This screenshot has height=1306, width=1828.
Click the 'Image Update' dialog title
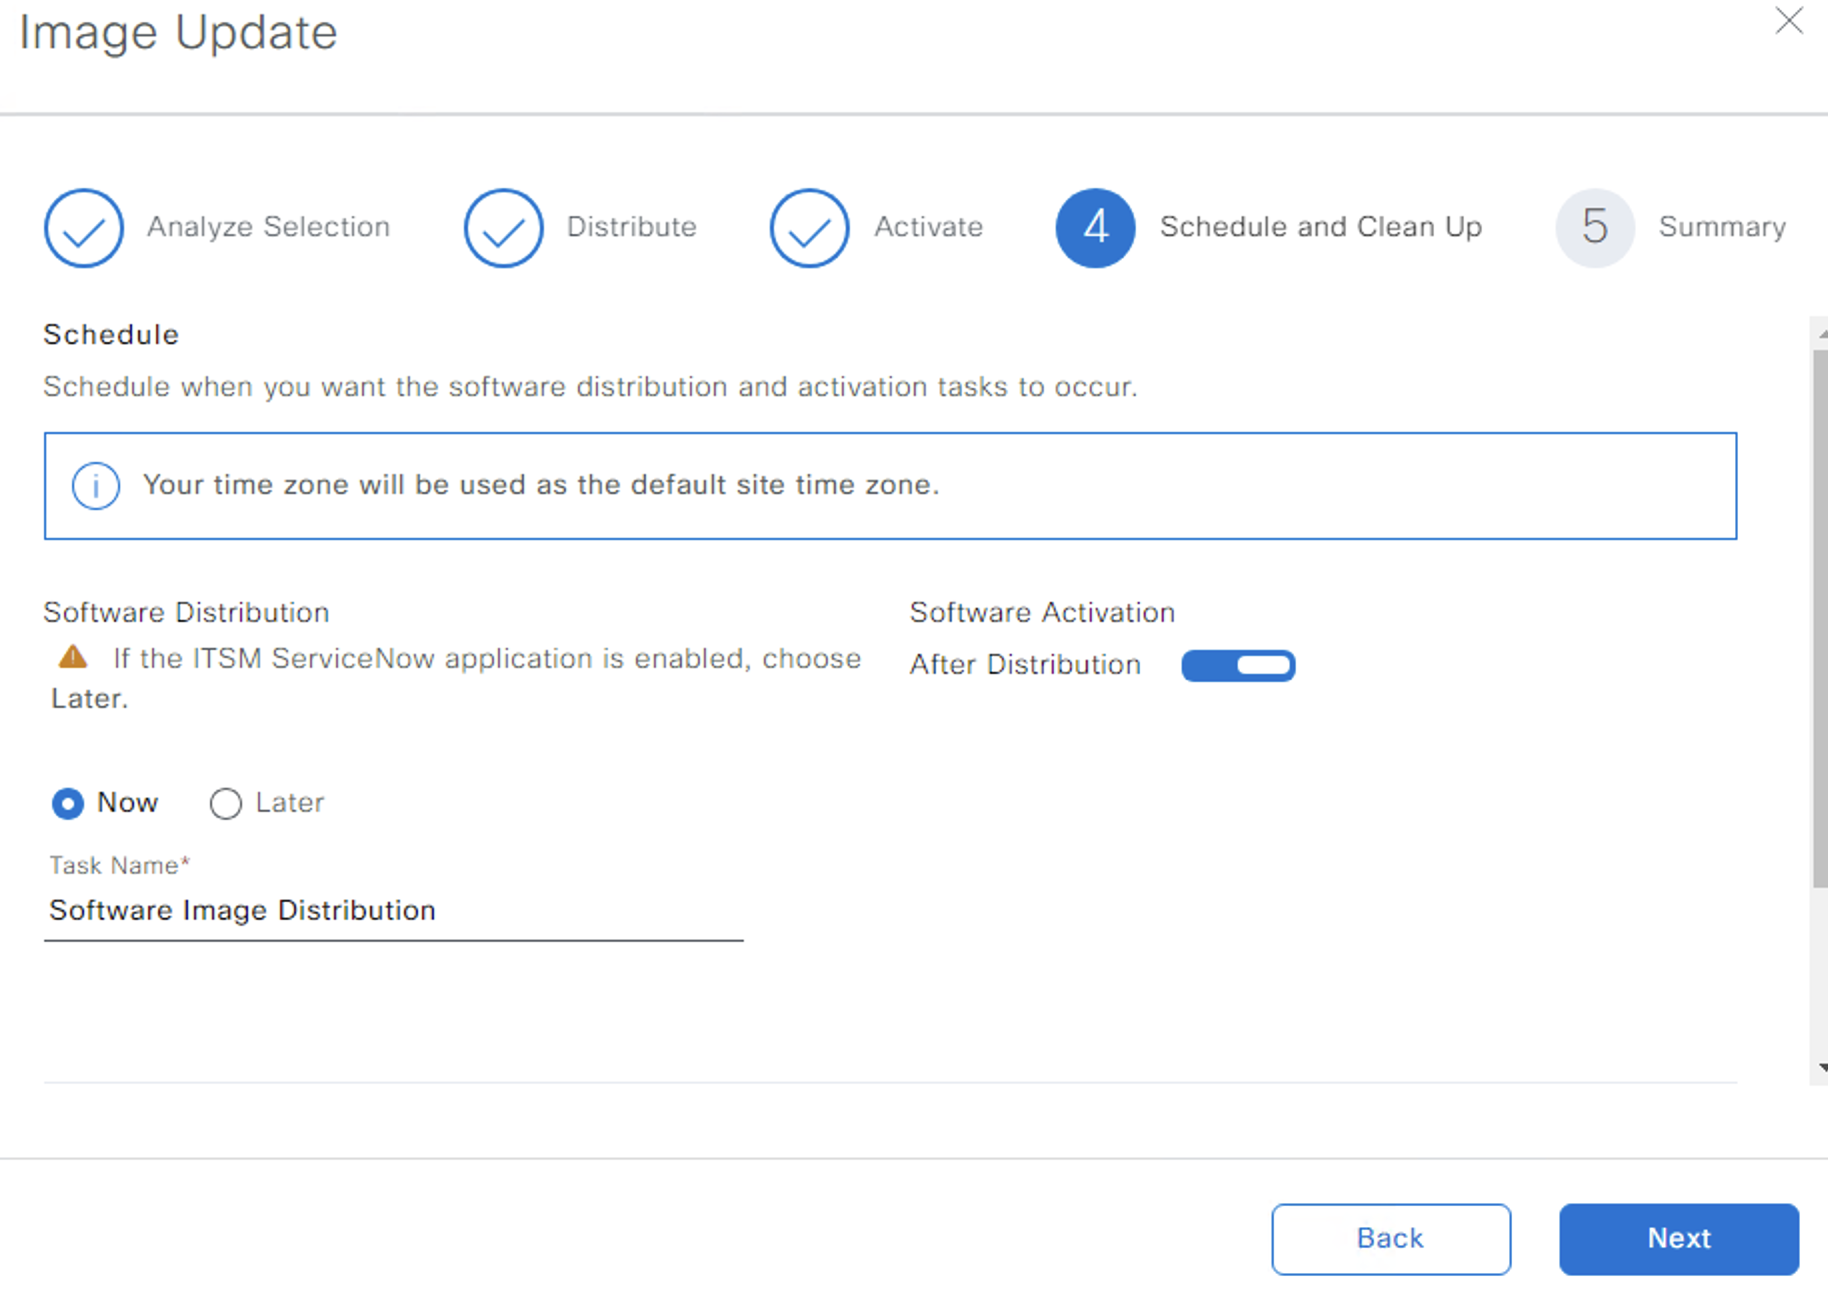179,32
